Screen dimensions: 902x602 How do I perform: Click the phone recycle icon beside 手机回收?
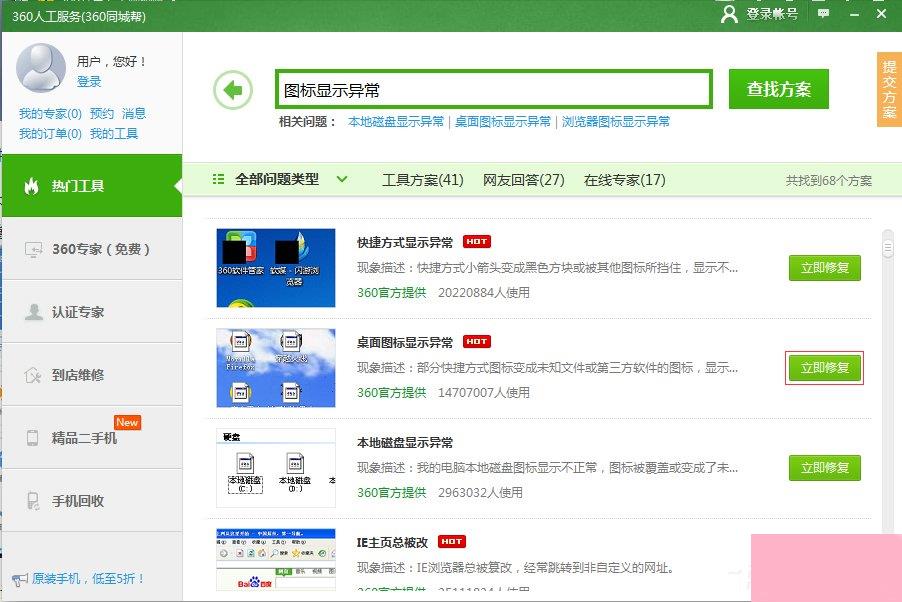(x=33, y=501)
